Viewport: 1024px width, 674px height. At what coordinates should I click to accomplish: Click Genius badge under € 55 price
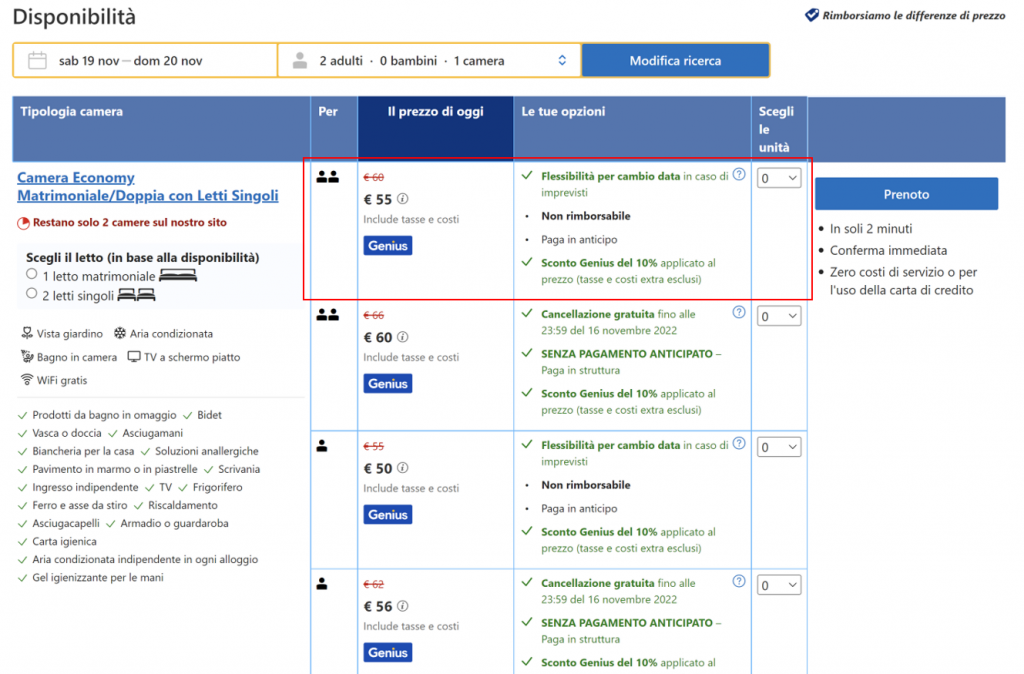[387, 246]
